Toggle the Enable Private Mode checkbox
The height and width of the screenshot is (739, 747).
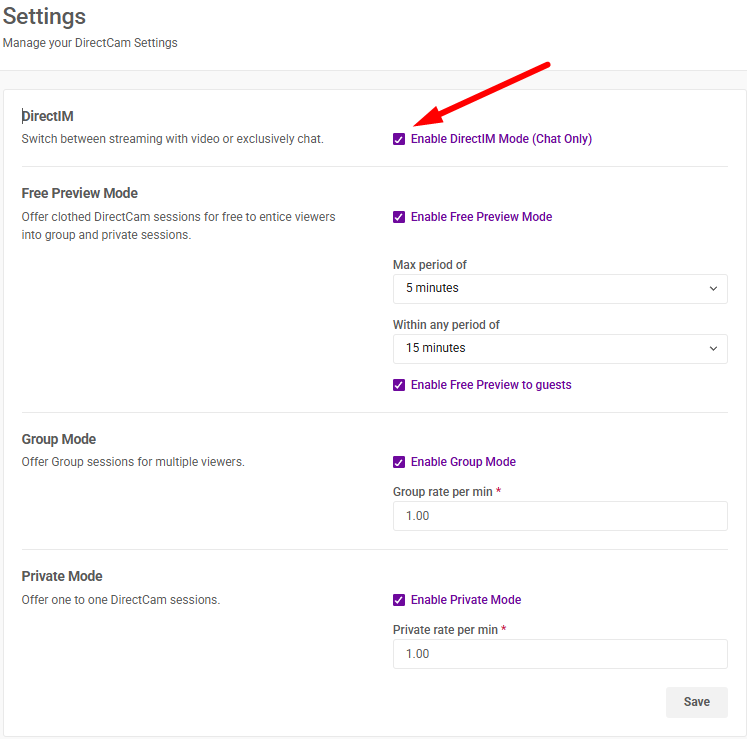coord(399,600)
